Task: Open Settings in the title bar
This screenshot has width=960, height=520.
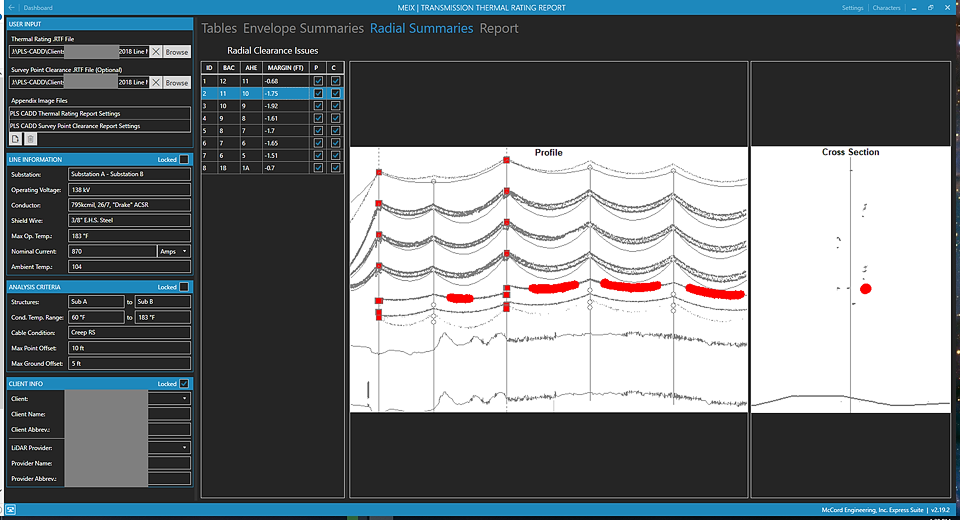Action: click(852, 8)
